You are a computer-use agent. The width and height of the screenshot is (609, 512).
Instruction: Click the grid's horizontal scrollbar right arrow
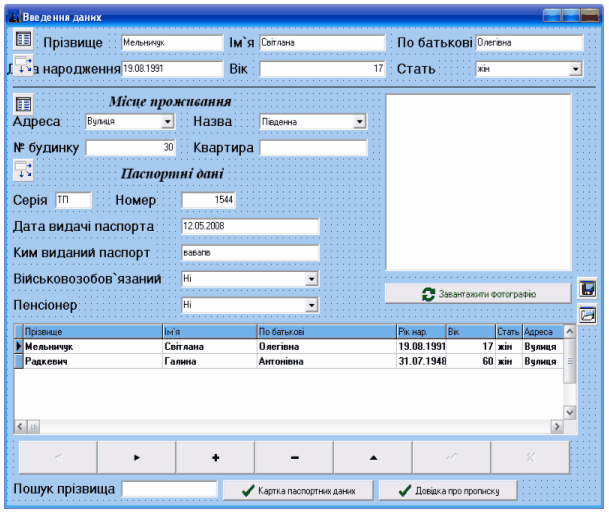pos(557,427)
